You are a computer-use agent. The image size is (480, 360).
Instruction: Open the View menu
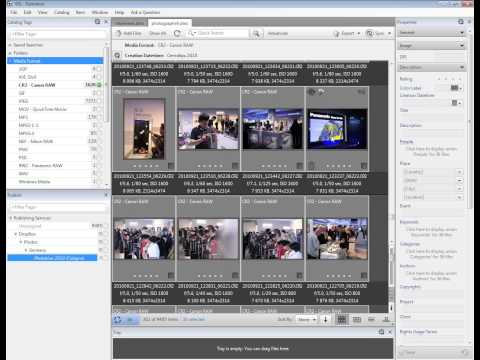(42, 12)
